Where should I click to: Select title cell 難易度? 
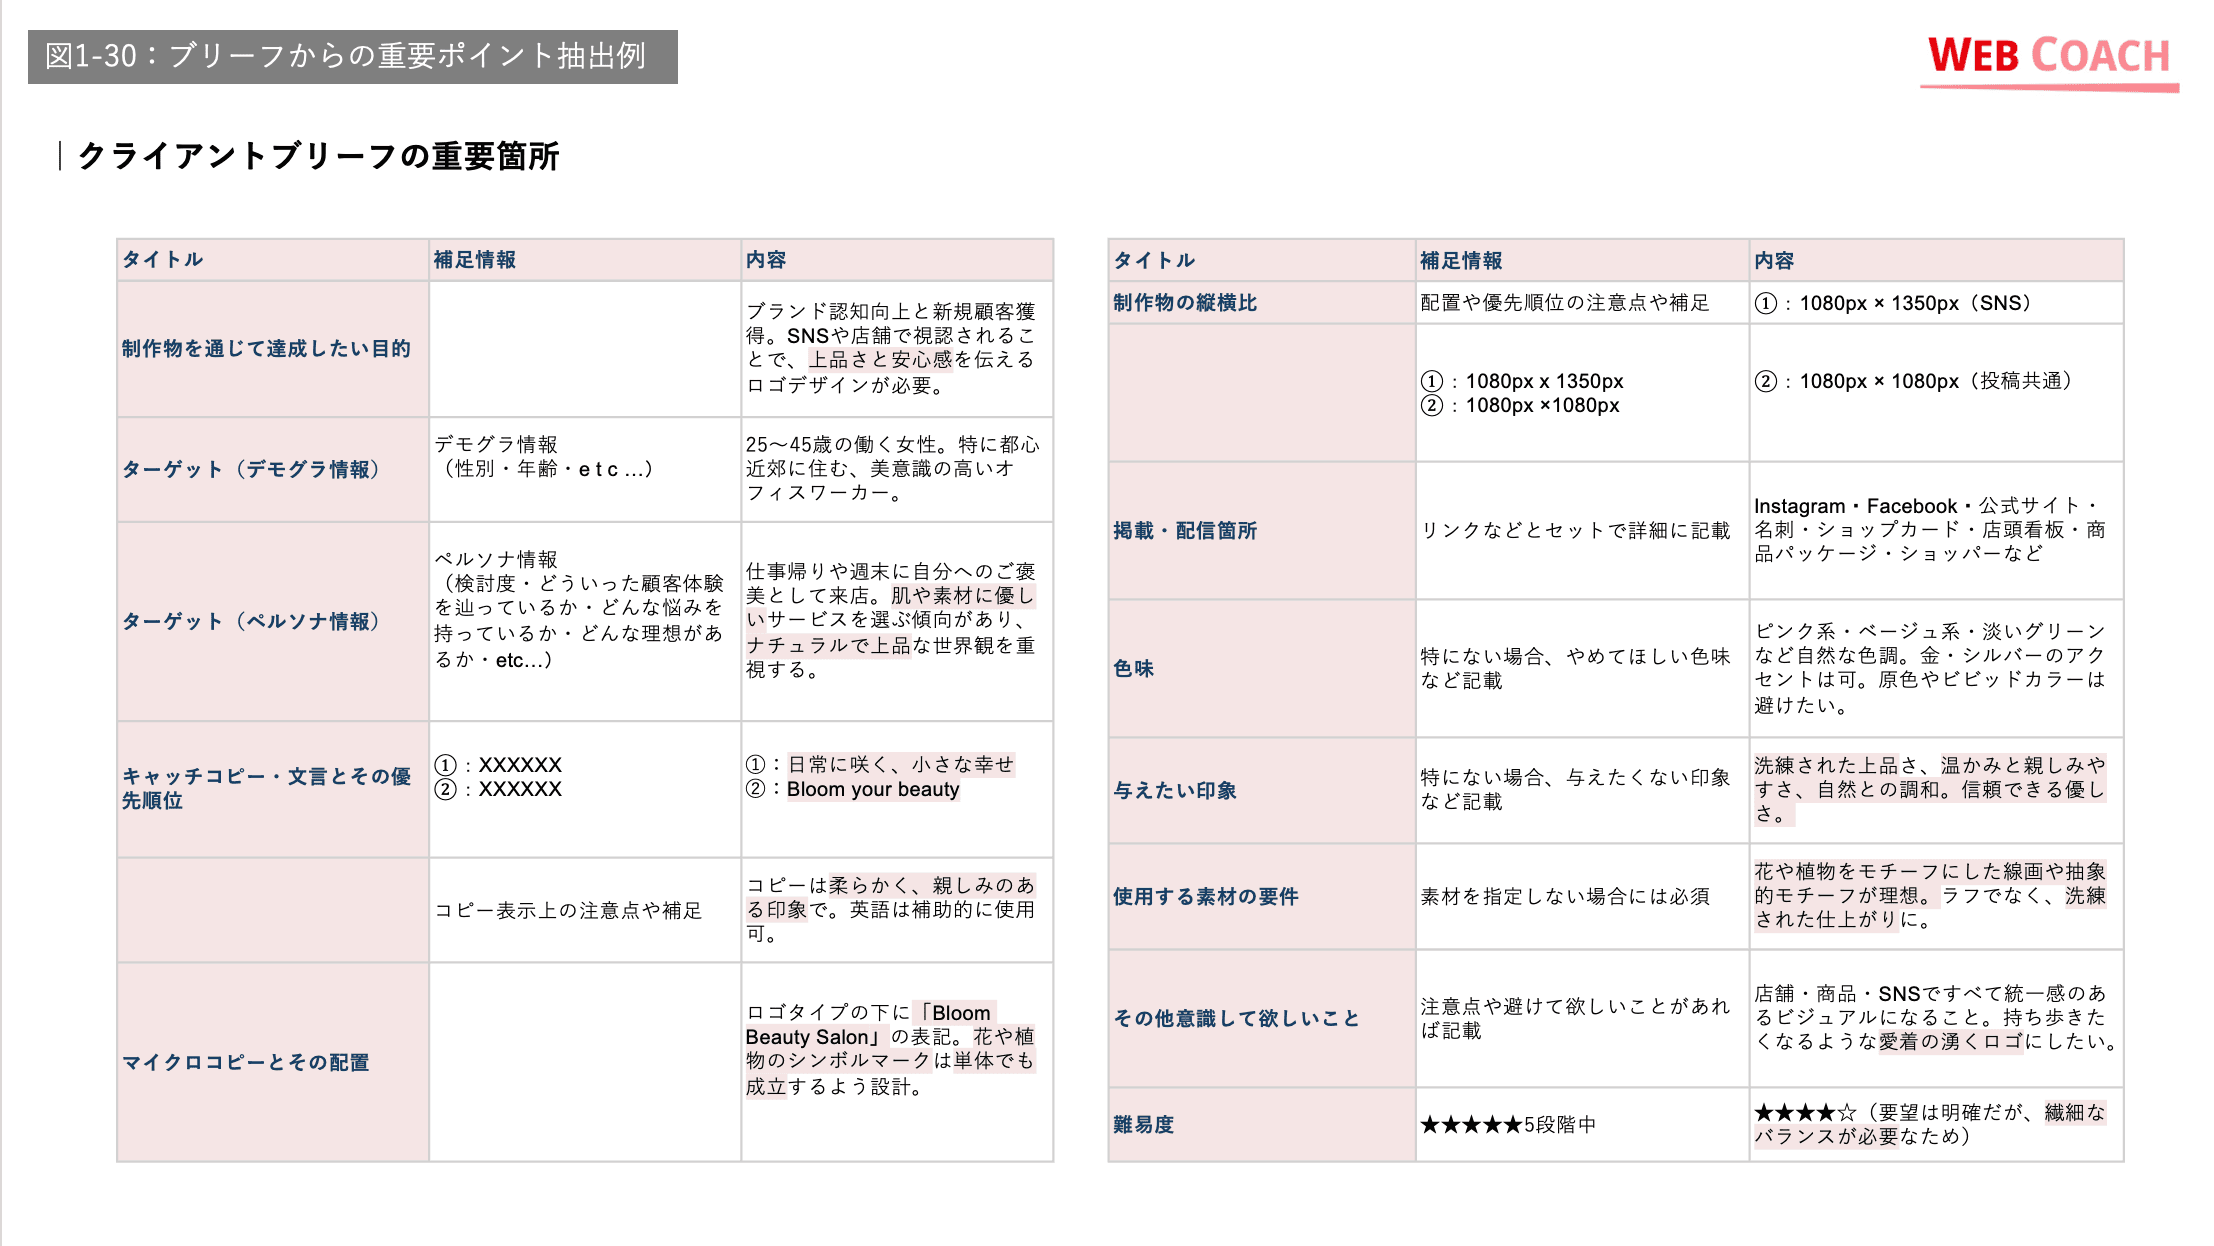1262,1125
